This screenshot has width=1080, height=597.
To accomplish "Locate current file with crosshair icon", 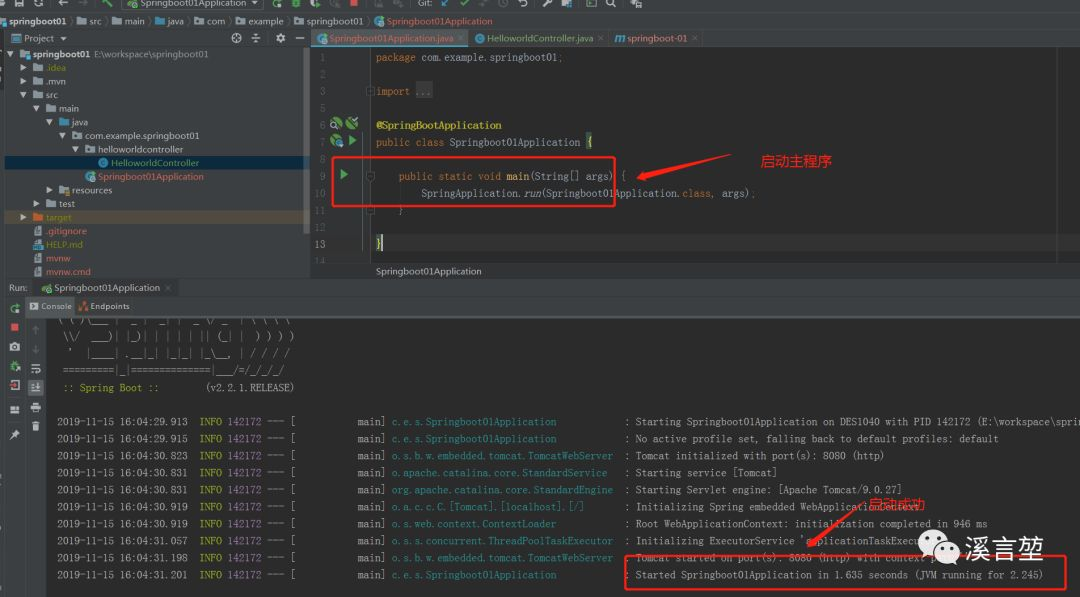I will coord(236,39).
